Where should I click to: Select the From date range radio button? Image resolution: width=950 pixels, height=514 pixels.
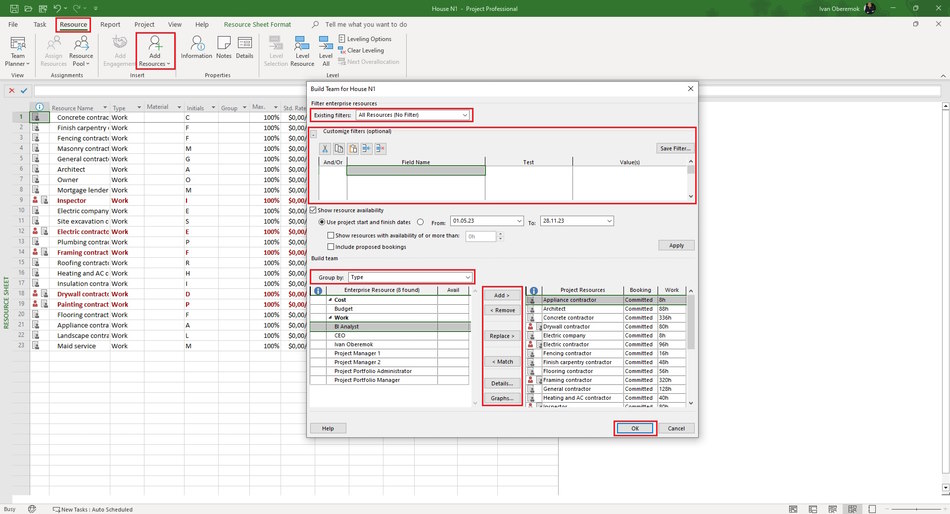(x=420, y=222)
